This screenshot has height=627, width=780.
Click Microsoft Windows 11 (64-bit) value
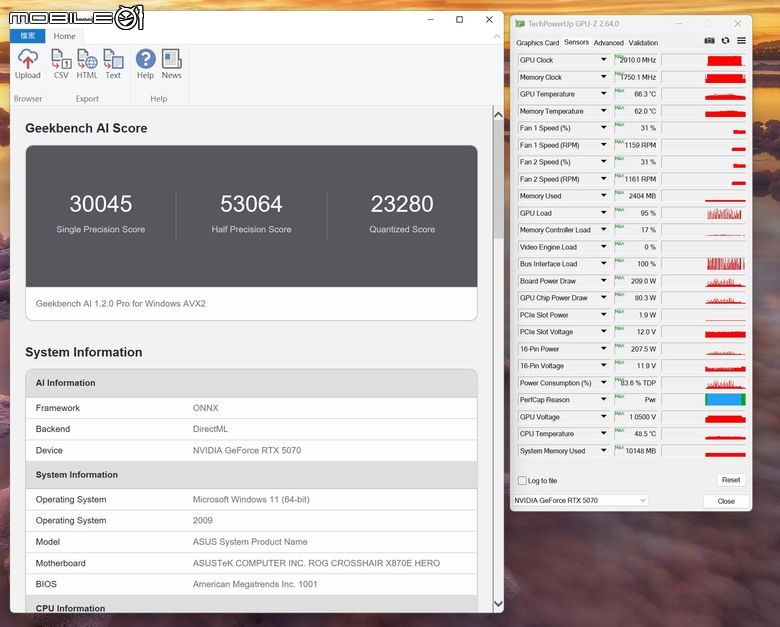[251, 500]
